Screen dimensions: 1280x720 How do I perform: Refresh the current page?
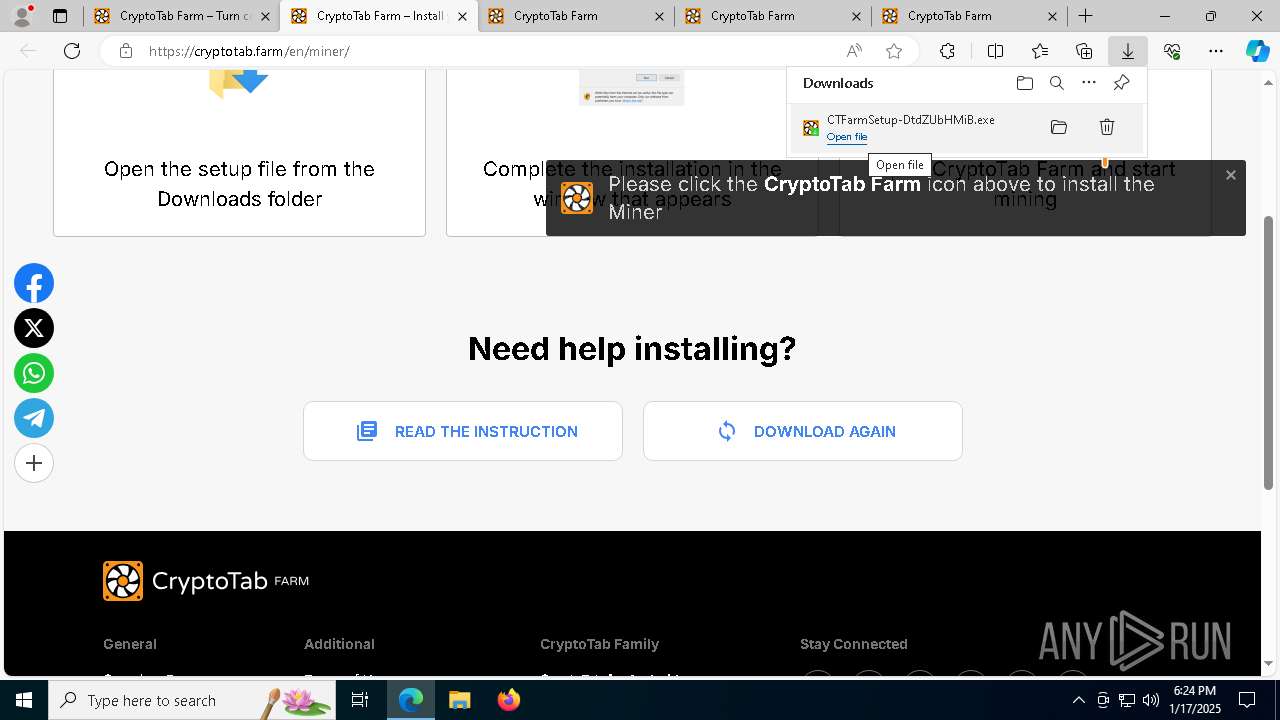(72, 51)
